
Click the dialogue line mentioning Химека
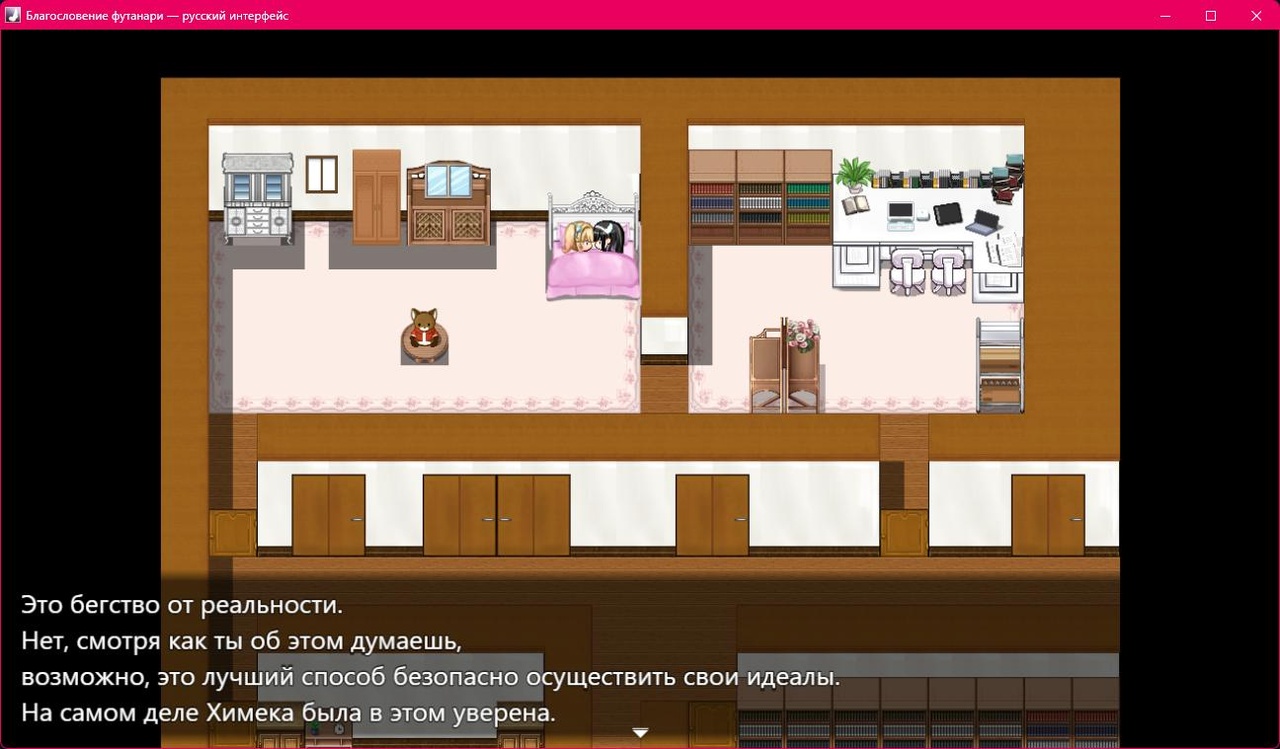click(288, 714)
